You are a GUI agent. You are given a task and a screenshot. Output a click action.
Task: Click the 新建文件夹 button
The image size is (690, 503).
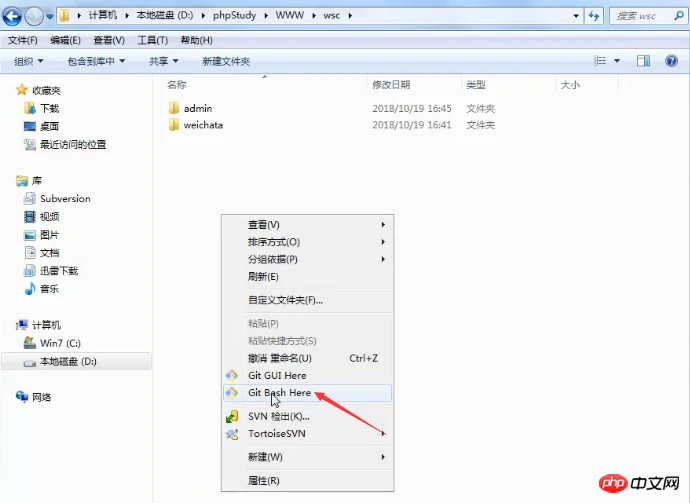[x=225, y=62]
